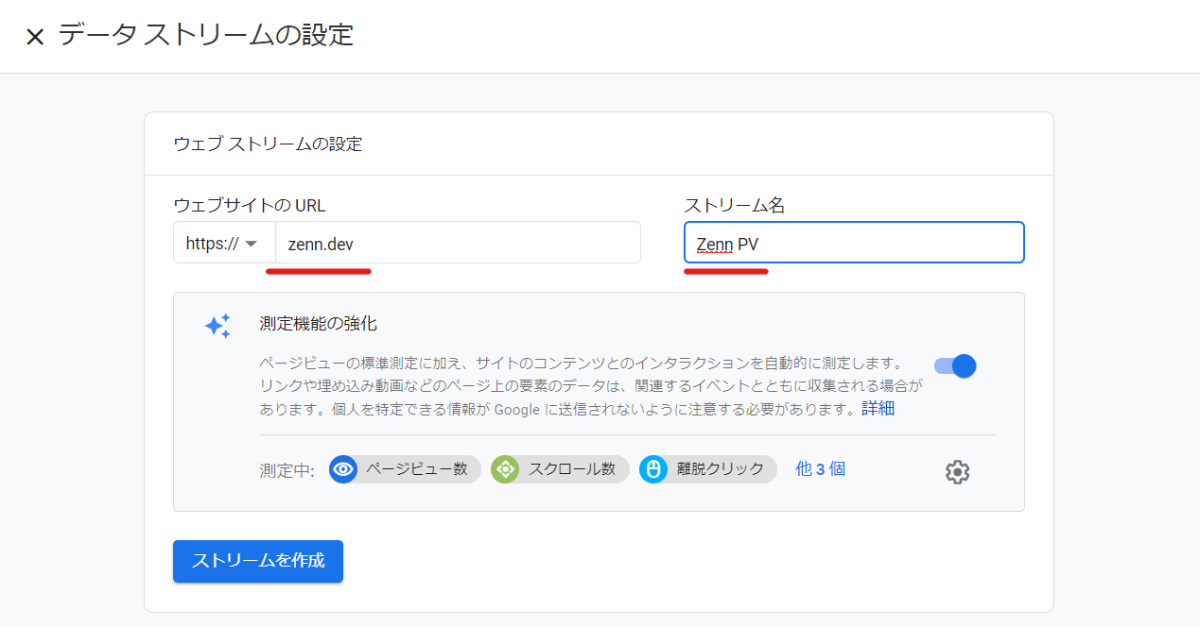Viewport: 1200px width, 627px height.
Task: Open the enhanced measurement settings gear
Action: point(958,472)
